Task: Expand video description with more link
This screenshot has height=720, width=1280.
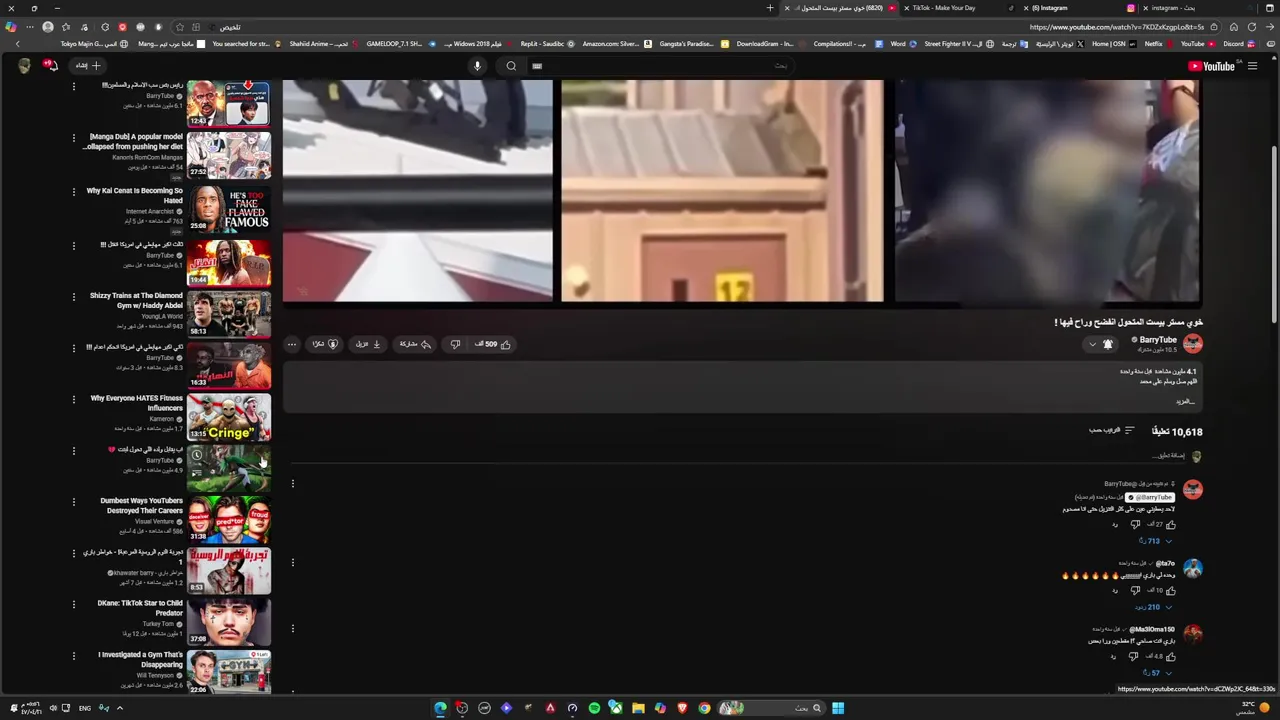Action: 1185,401
